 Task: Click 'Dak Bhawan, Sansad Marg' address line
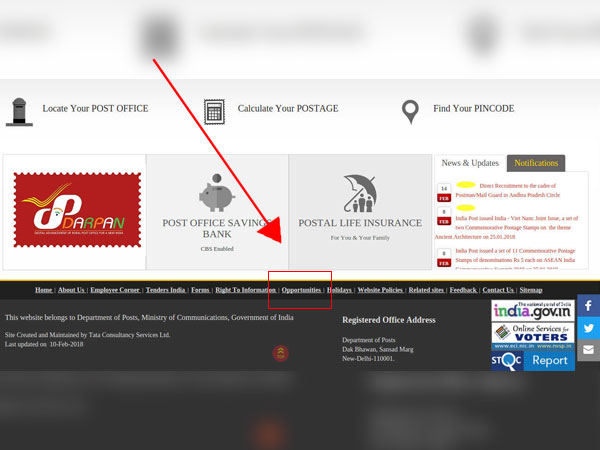pos(378,349)
